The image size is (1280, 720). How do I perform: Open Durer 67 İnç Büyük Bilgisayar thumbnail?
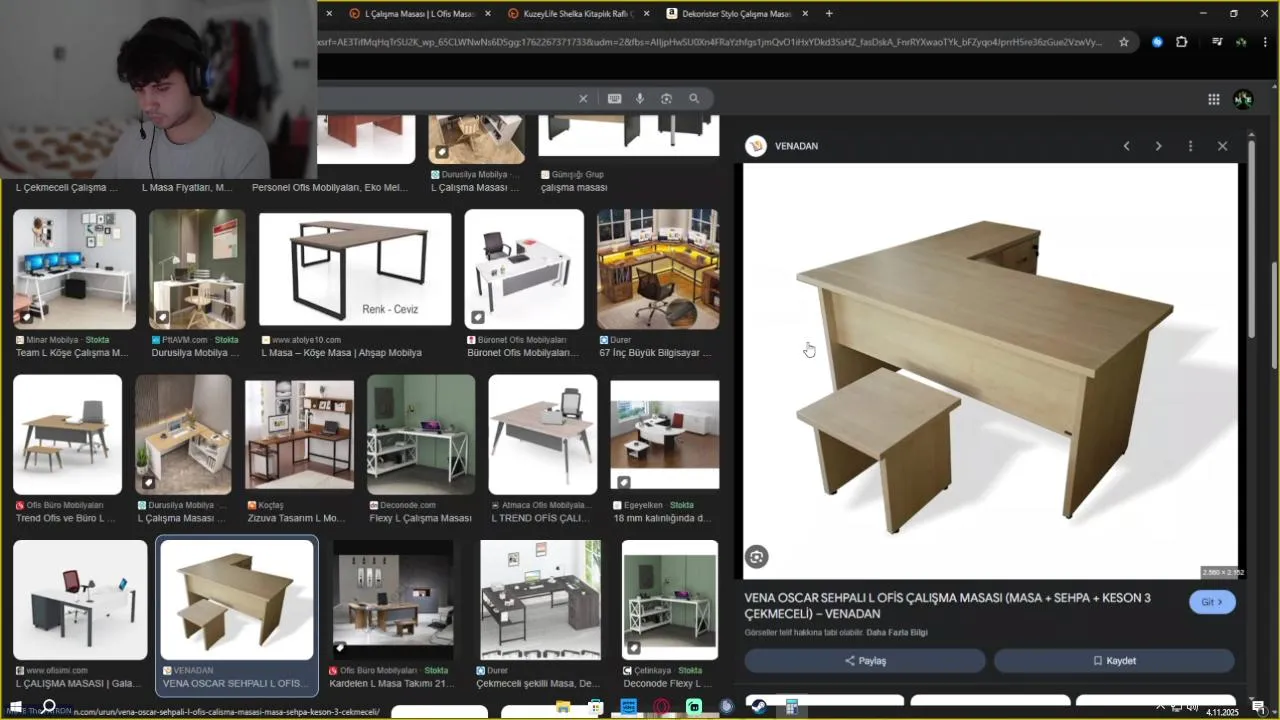(x=658, y=269)
